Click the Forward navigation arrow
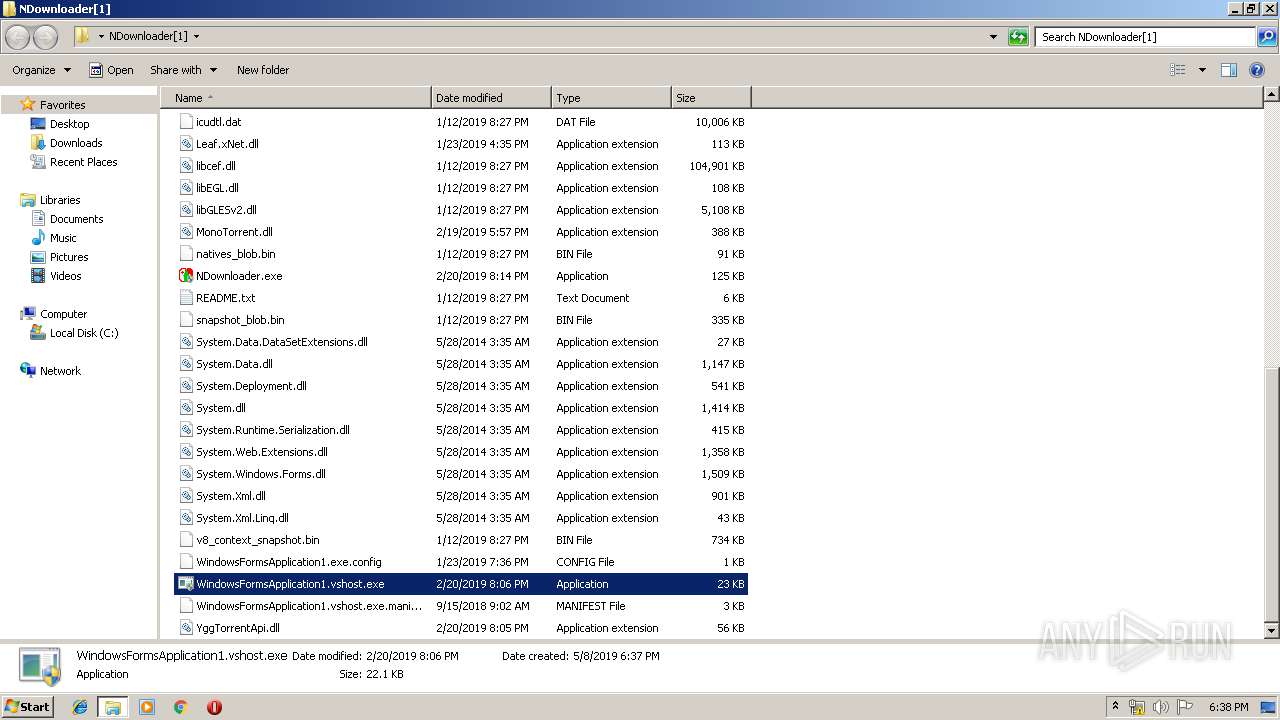Screen dimensions: 1280x720 click(x=45, y=37)
